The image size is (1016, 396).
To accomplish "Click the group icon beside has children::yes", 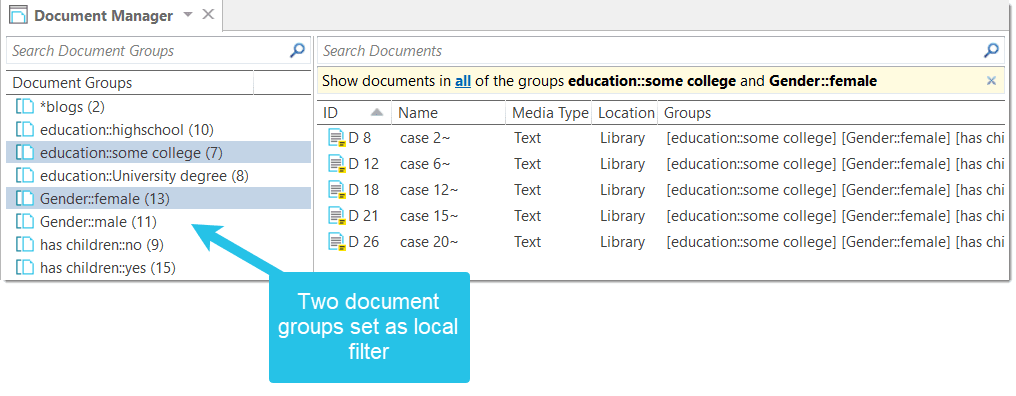I will pos(24,268).
